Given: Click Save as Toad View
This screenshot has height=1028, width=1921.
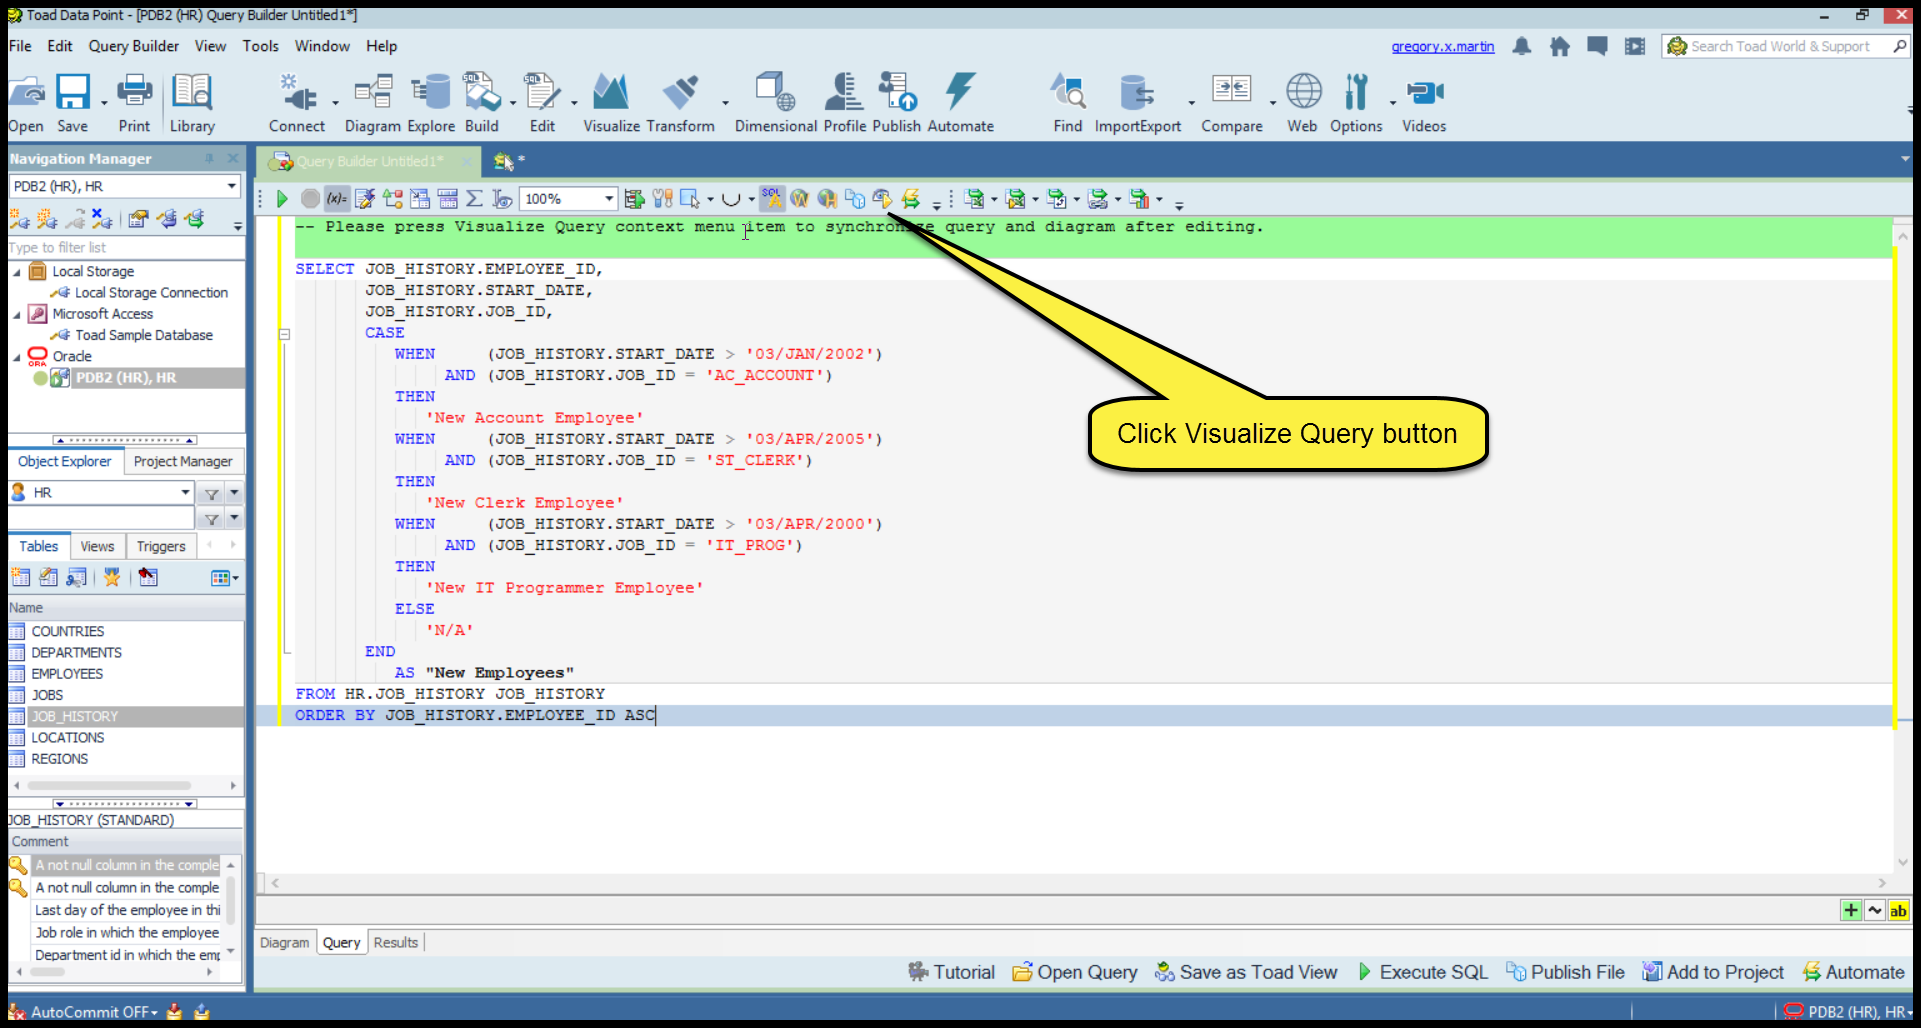Looking at the screenshot, I should coord(1246,972).
